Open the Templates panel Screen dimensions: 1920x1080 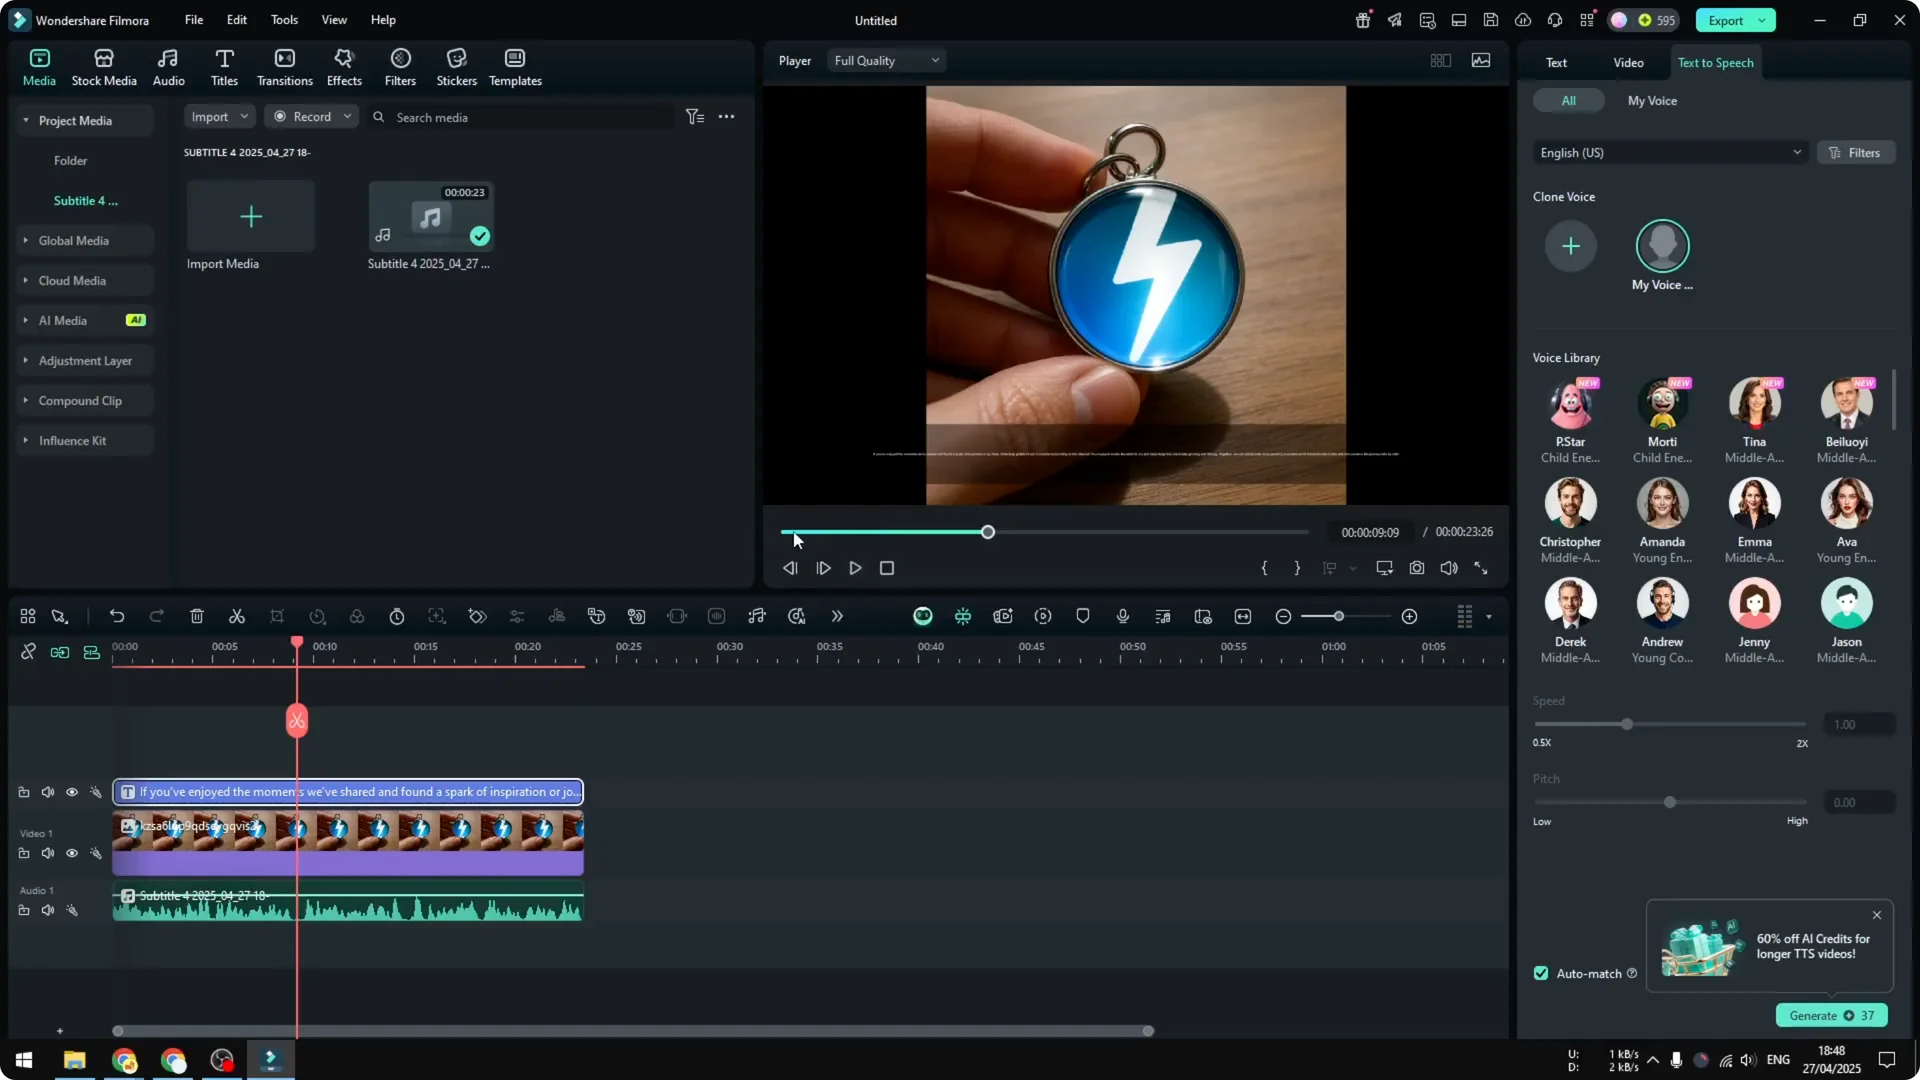point(514,66)
